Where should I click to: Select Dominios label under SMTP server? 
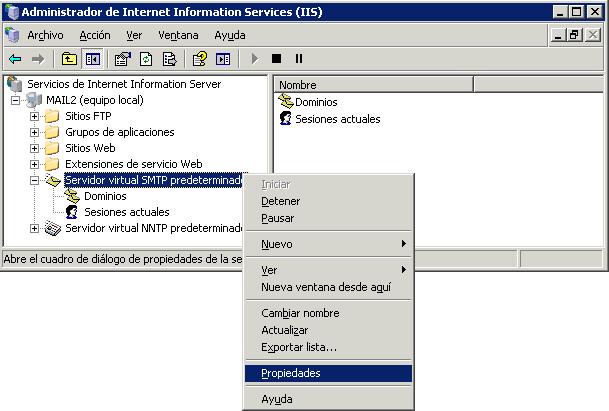pyautogui.click(x=105, y=196)
